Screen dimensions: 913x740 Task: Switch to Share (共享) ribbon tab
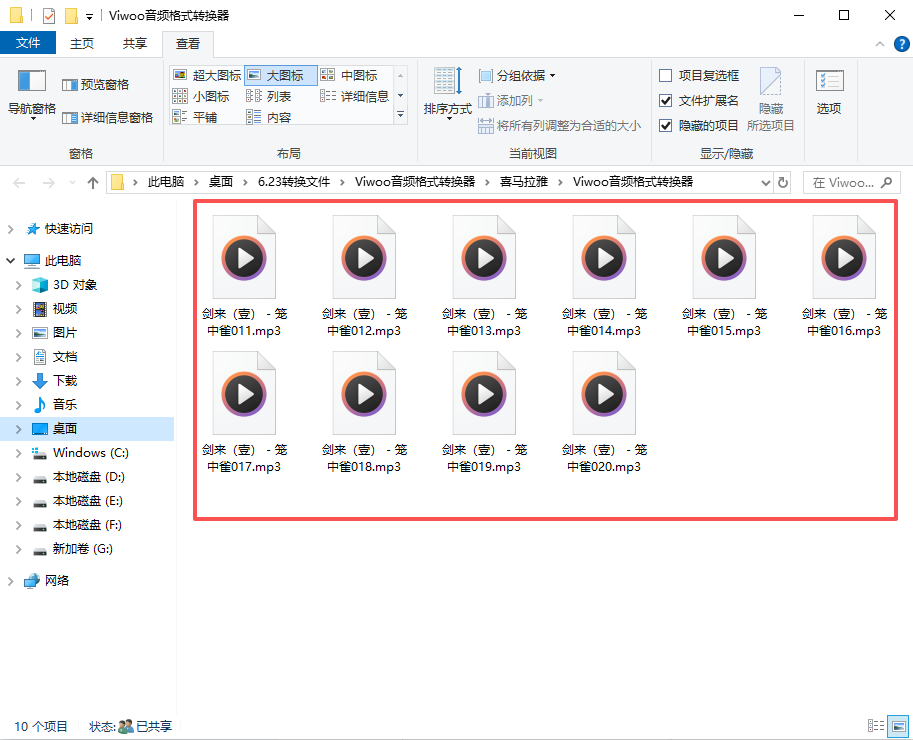tap(135, 44)
